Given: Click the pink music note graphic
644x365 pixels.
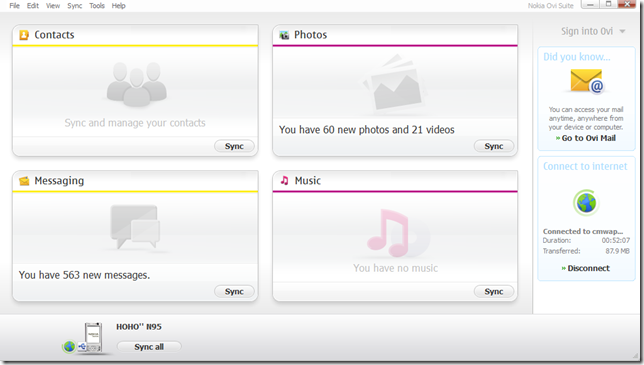Looking at the screenshot, I should 388,232.
